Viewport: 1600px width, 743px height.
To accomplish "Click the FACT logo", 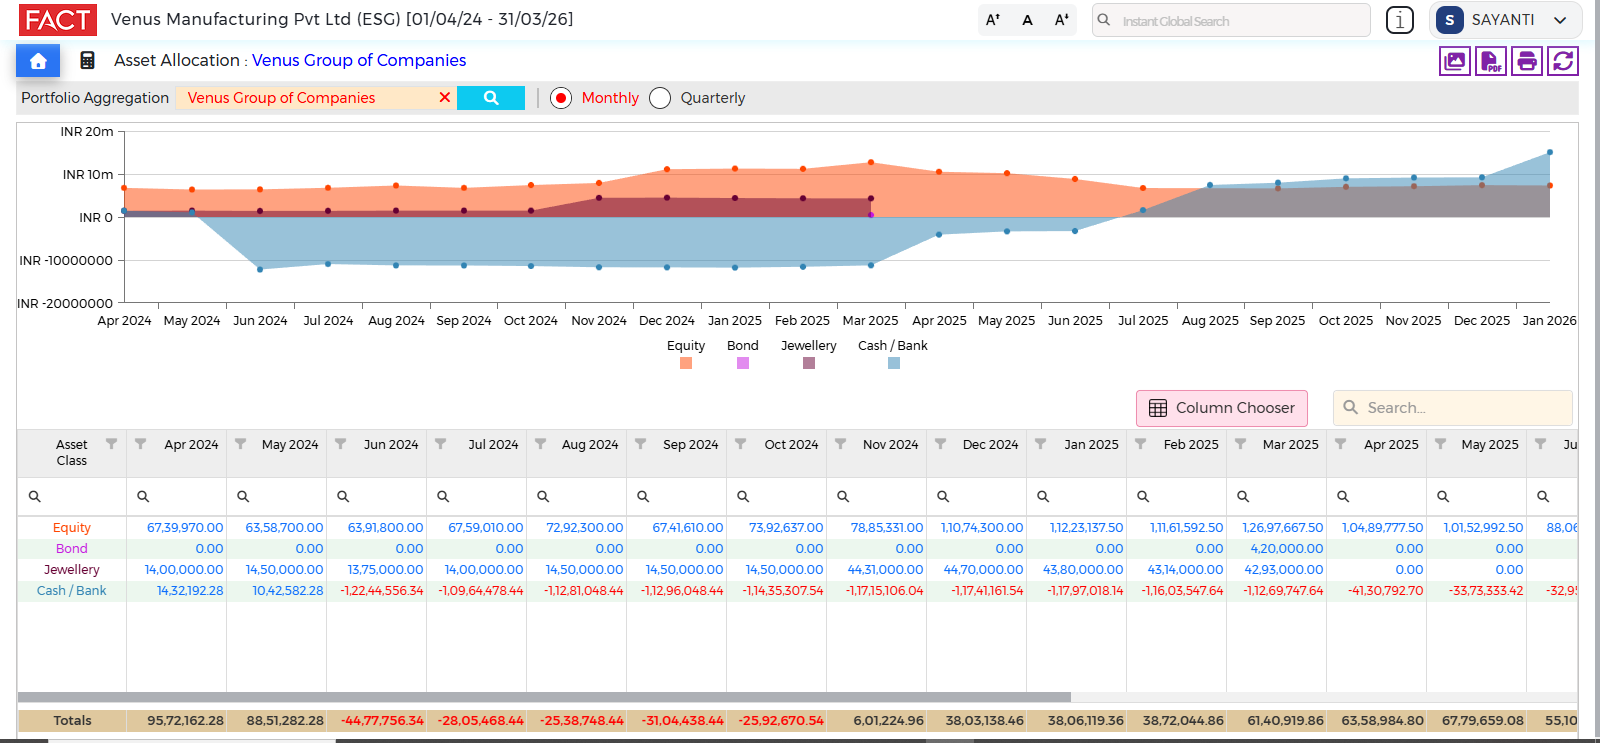I will pyautogui.click(x=58, y=20).
